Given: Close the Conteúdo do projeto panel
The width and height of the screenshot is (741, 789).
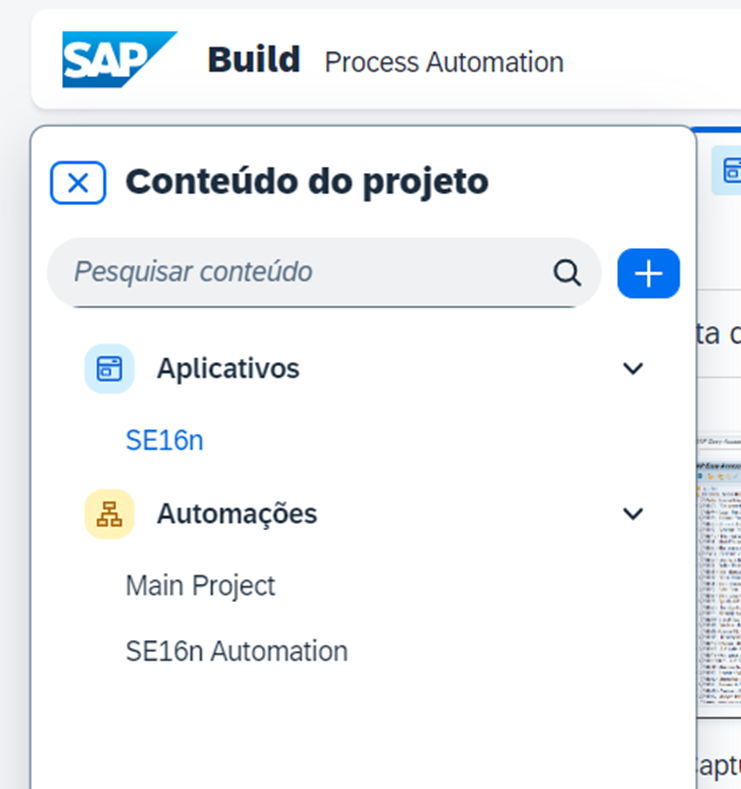Looking at the screenshot, I should pos(78,183).
